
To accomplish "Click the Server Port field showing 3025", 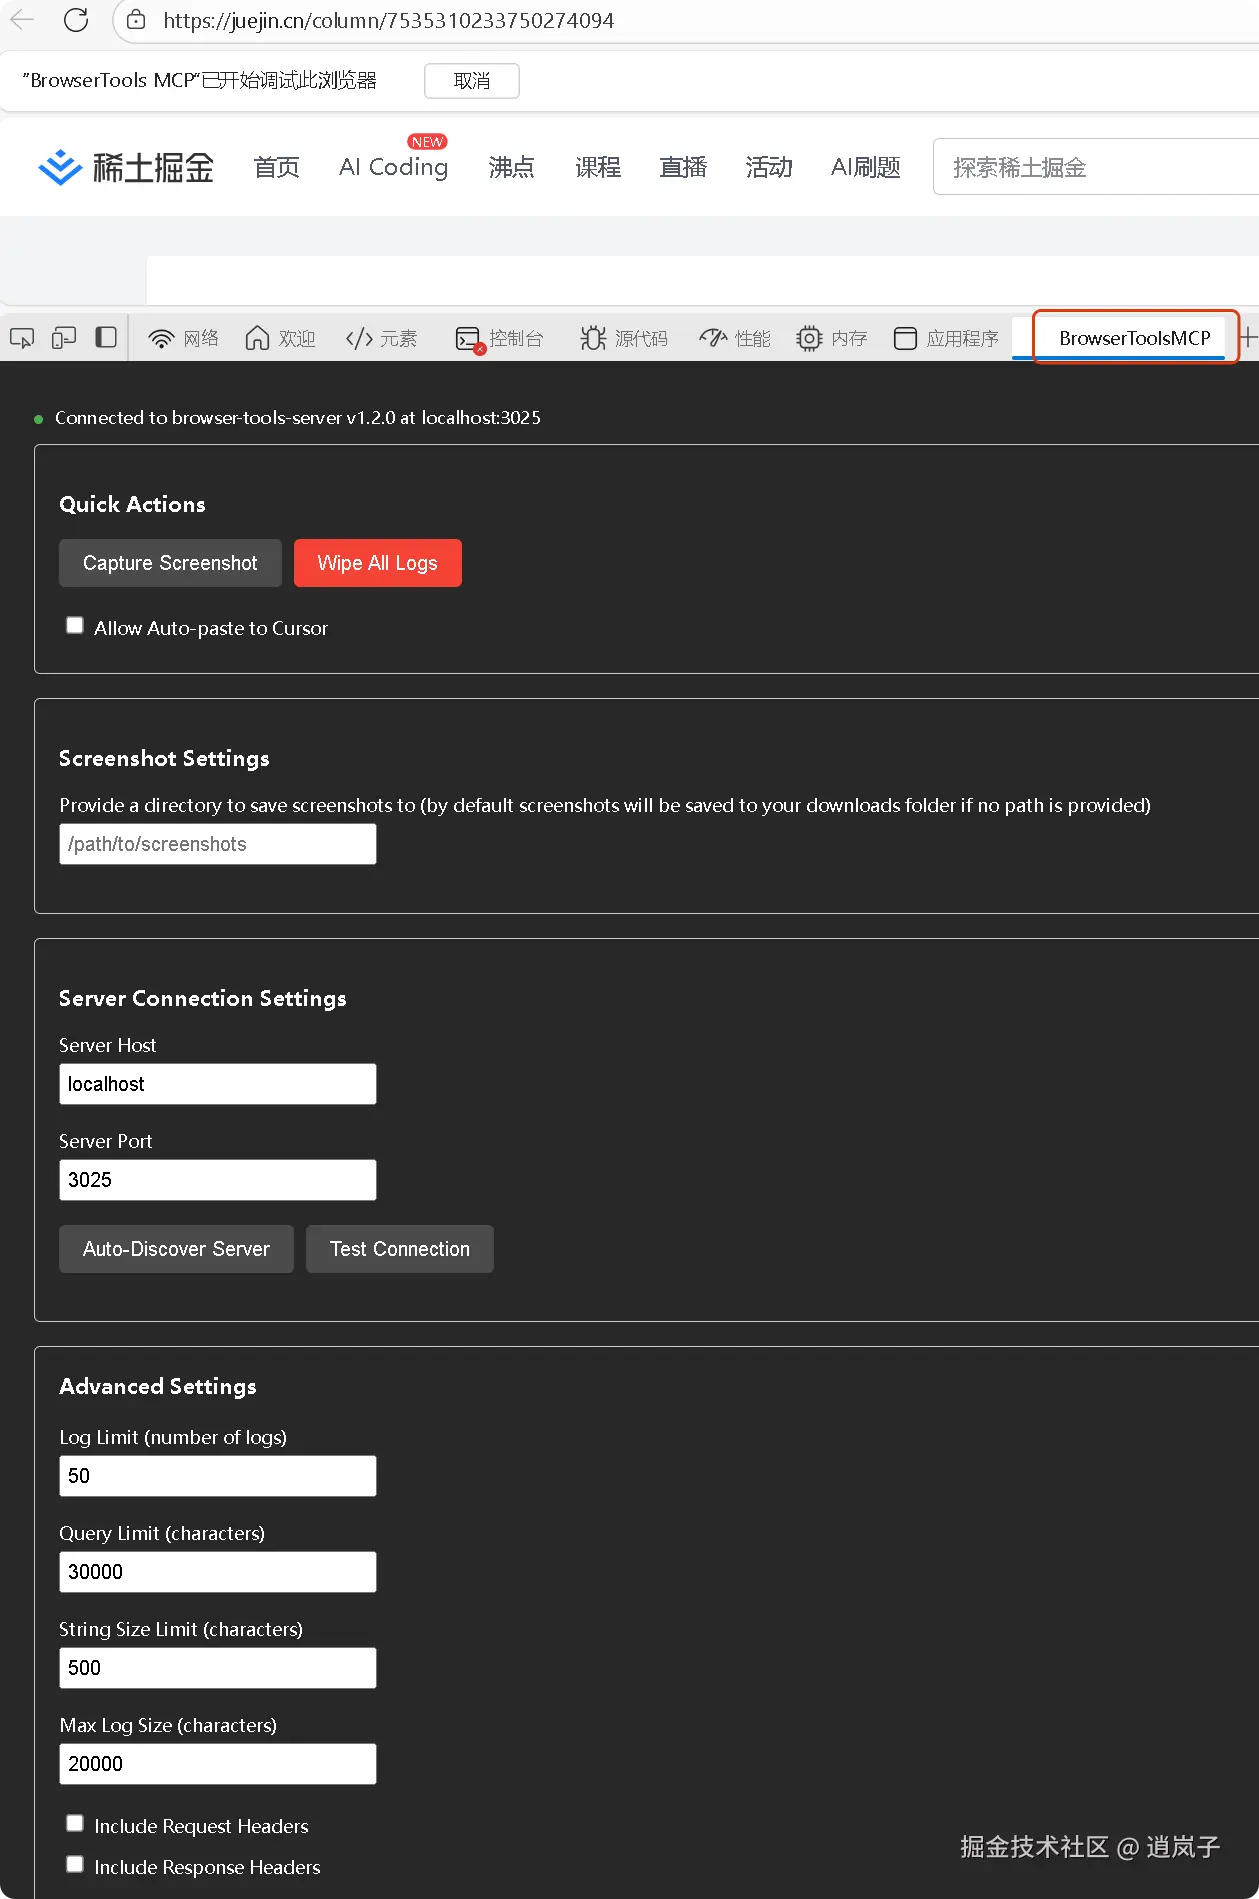I will point(218,1180).
